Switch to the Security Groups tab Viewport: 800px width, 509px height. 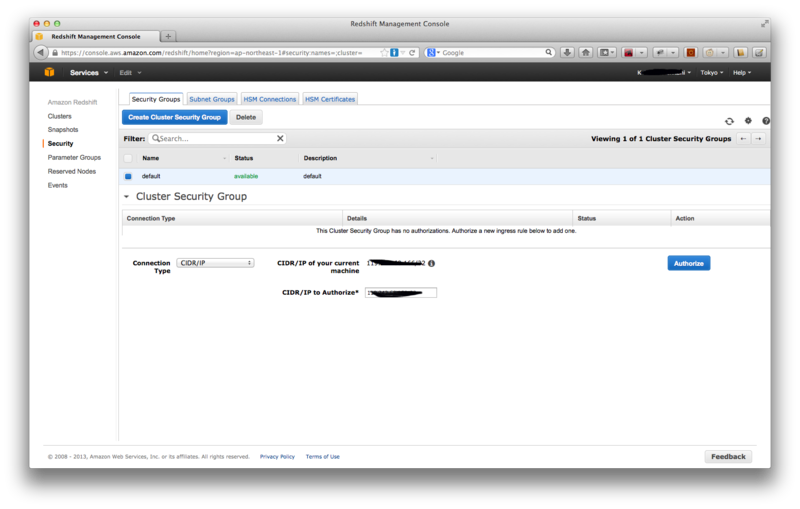coord(156,99)
